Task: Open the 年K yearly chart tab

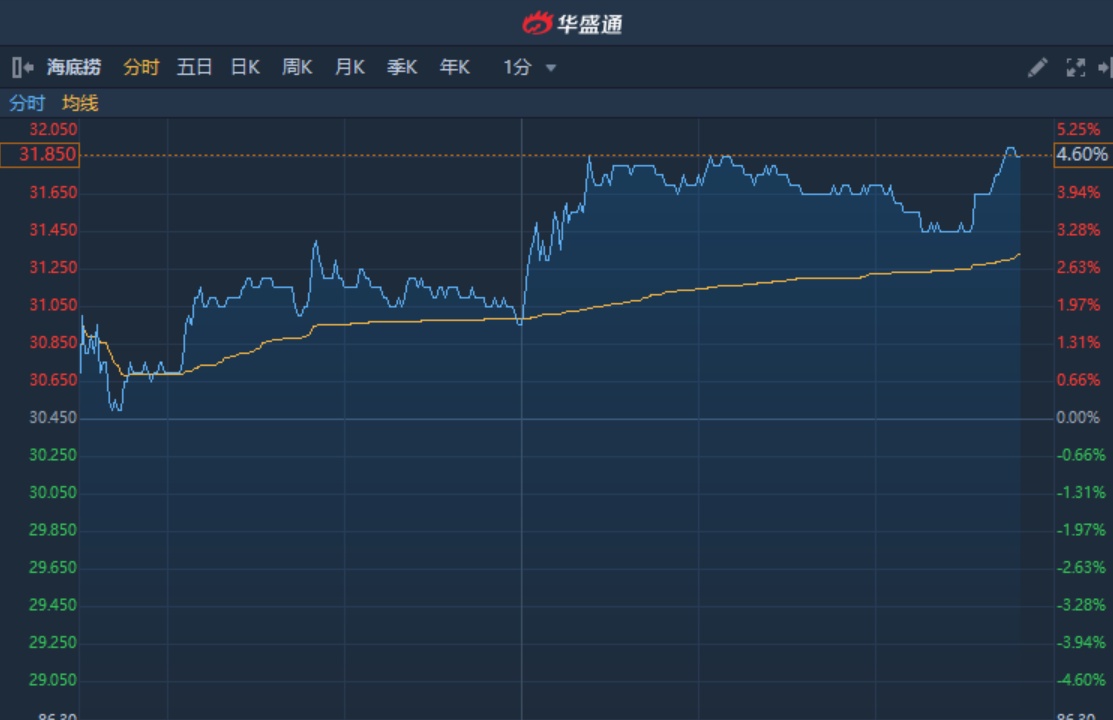Action: (454, 67)
